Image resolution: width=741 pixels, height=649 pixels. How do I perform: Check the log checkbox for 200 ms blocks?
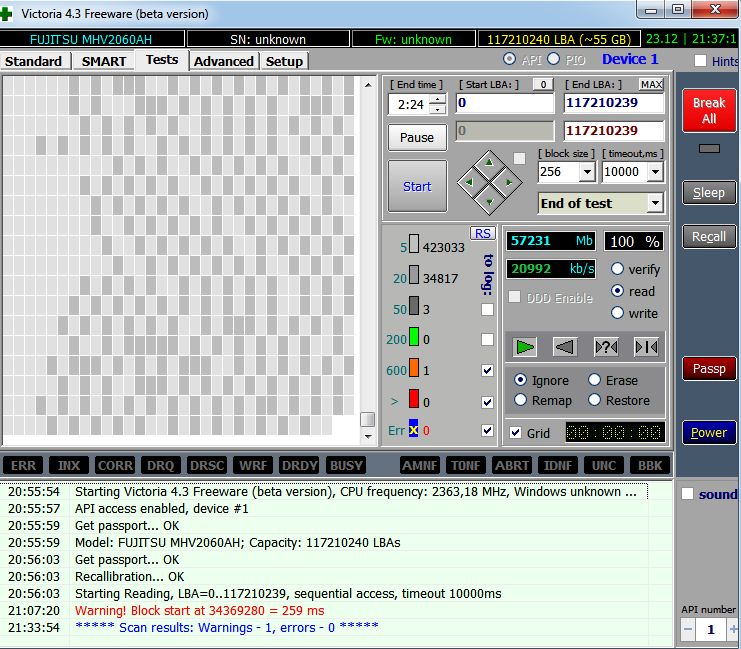[487, 339]
